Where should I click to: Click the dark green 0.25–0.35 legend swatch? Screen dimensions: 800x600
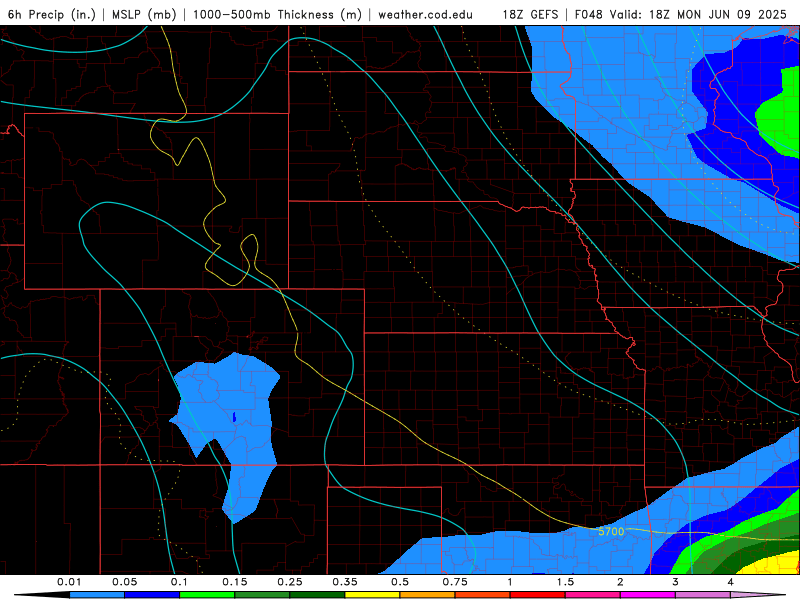coord(317,595)
